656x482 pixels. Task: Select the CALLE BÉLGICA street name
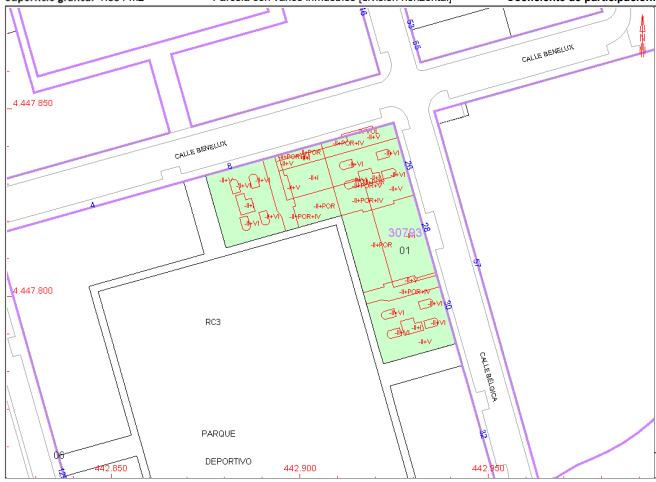tap(487, 378)
